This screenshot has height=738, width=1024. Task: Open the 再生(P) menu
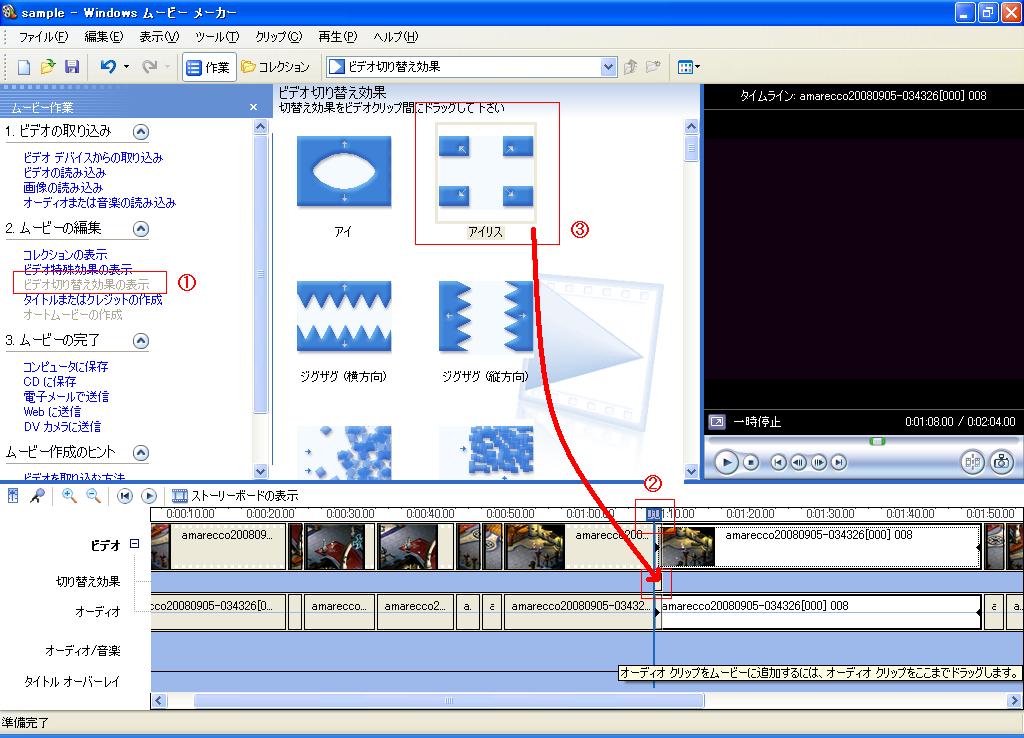tap(338, 37)
